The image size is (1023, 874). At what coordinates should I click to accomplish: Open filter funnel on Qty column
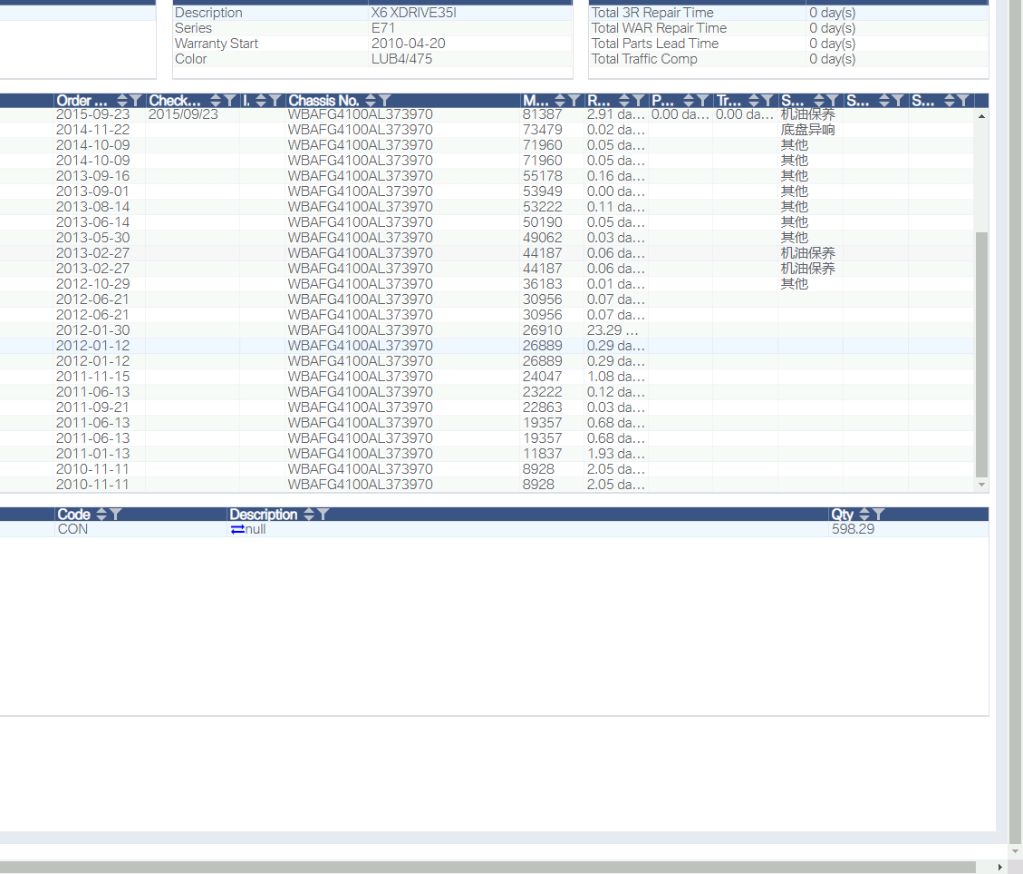tap(878, 514)
